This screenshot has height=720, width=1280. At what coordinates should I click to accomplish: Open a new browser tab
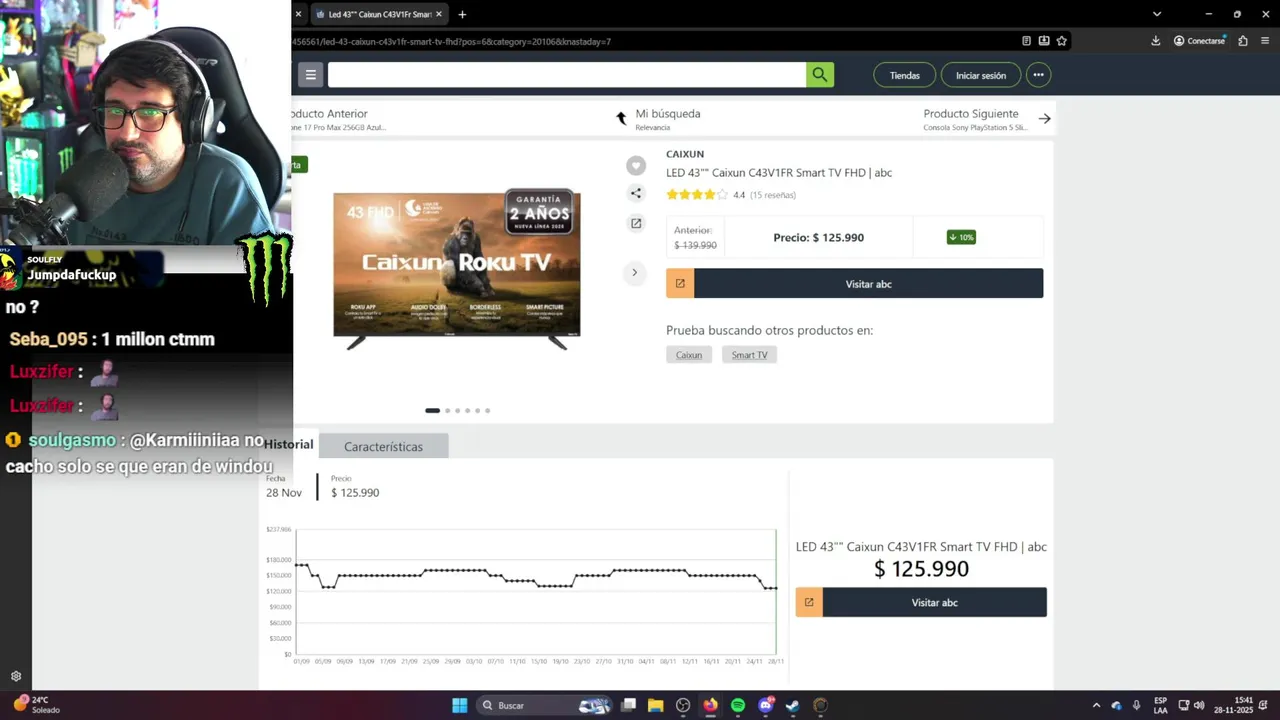462,14
